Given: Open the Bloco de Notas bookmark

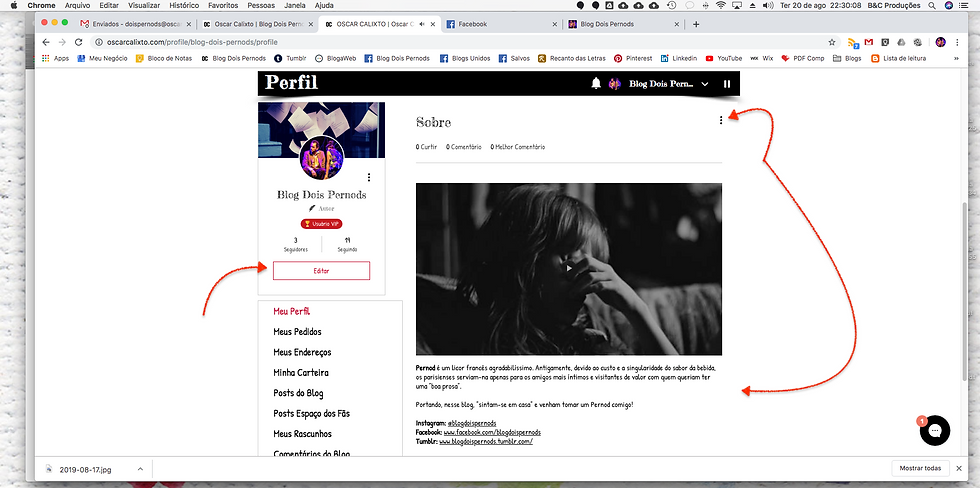Looking at the screenshot, I should [x=164, y=58].
